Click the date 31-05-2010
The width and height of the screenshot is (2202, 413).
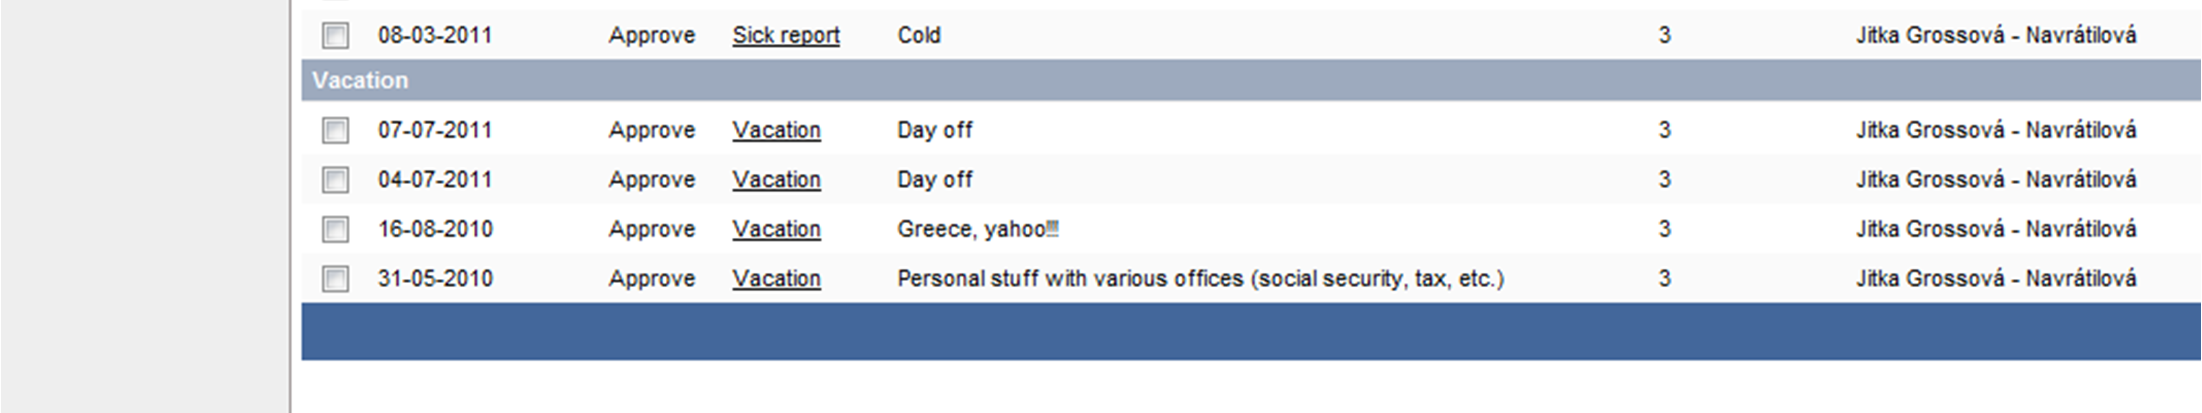[435, 279]
